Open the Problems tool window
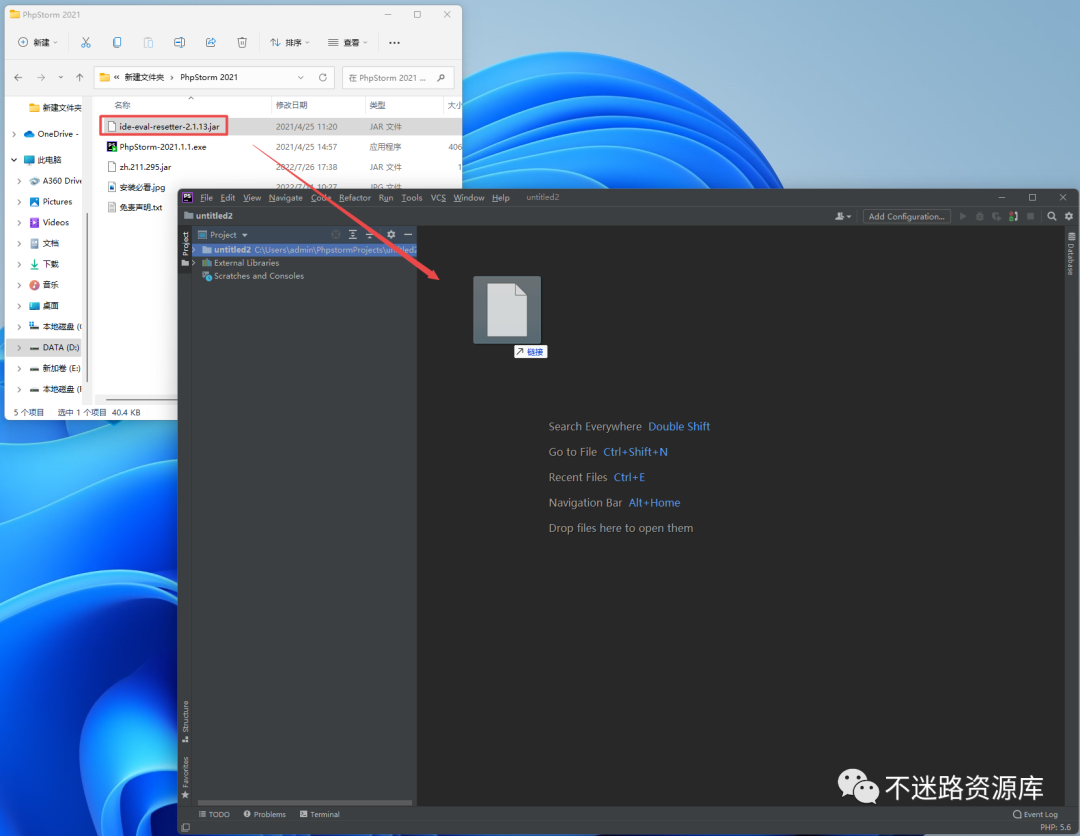Screen dimensions: 1080x836 pyautogui.click(x=264, y=815)
